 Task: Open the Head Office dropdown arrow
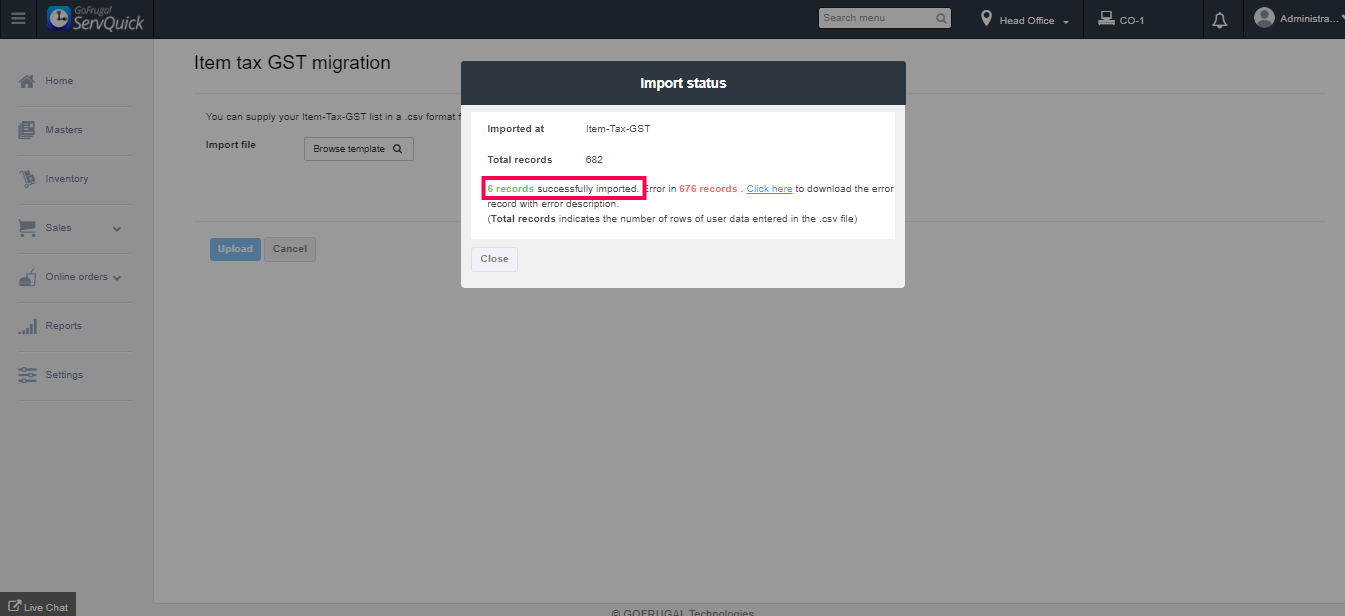(1066, 22)
